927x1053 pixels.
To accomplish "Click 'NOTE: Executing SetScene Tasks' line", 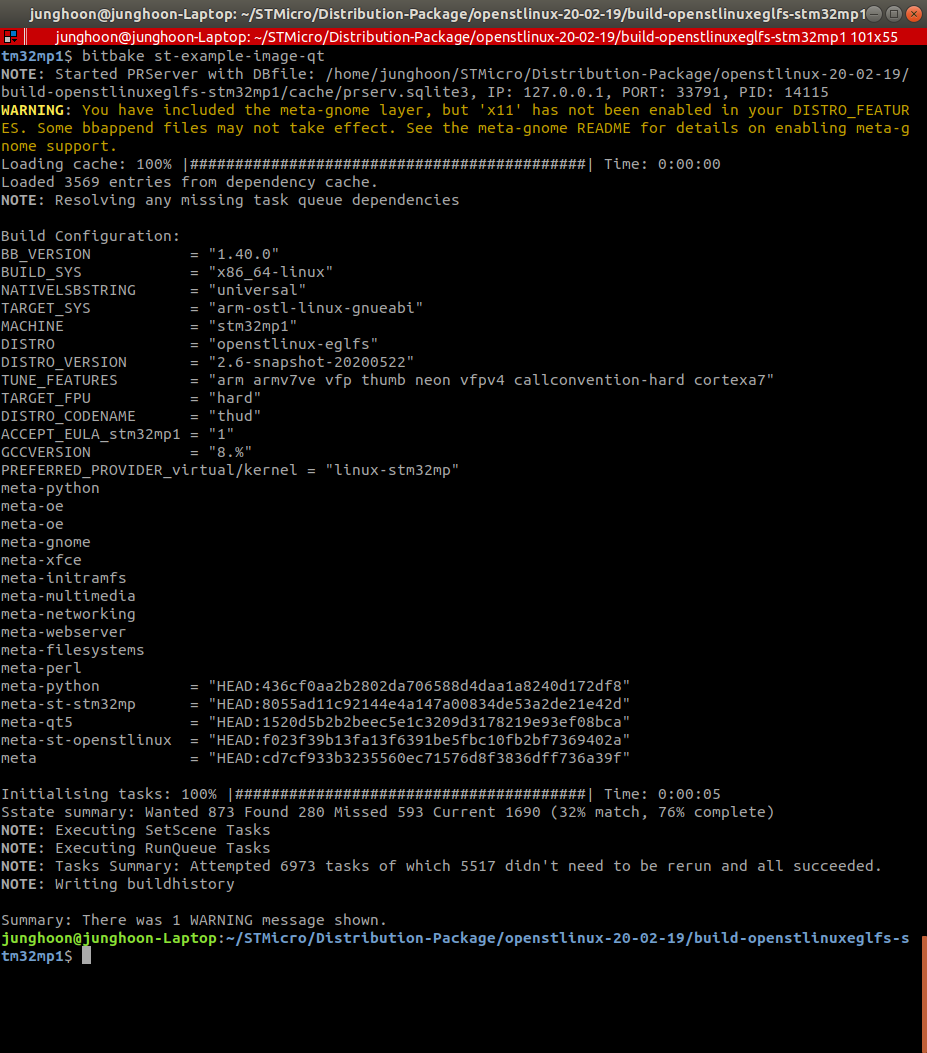I will (136, 831).
